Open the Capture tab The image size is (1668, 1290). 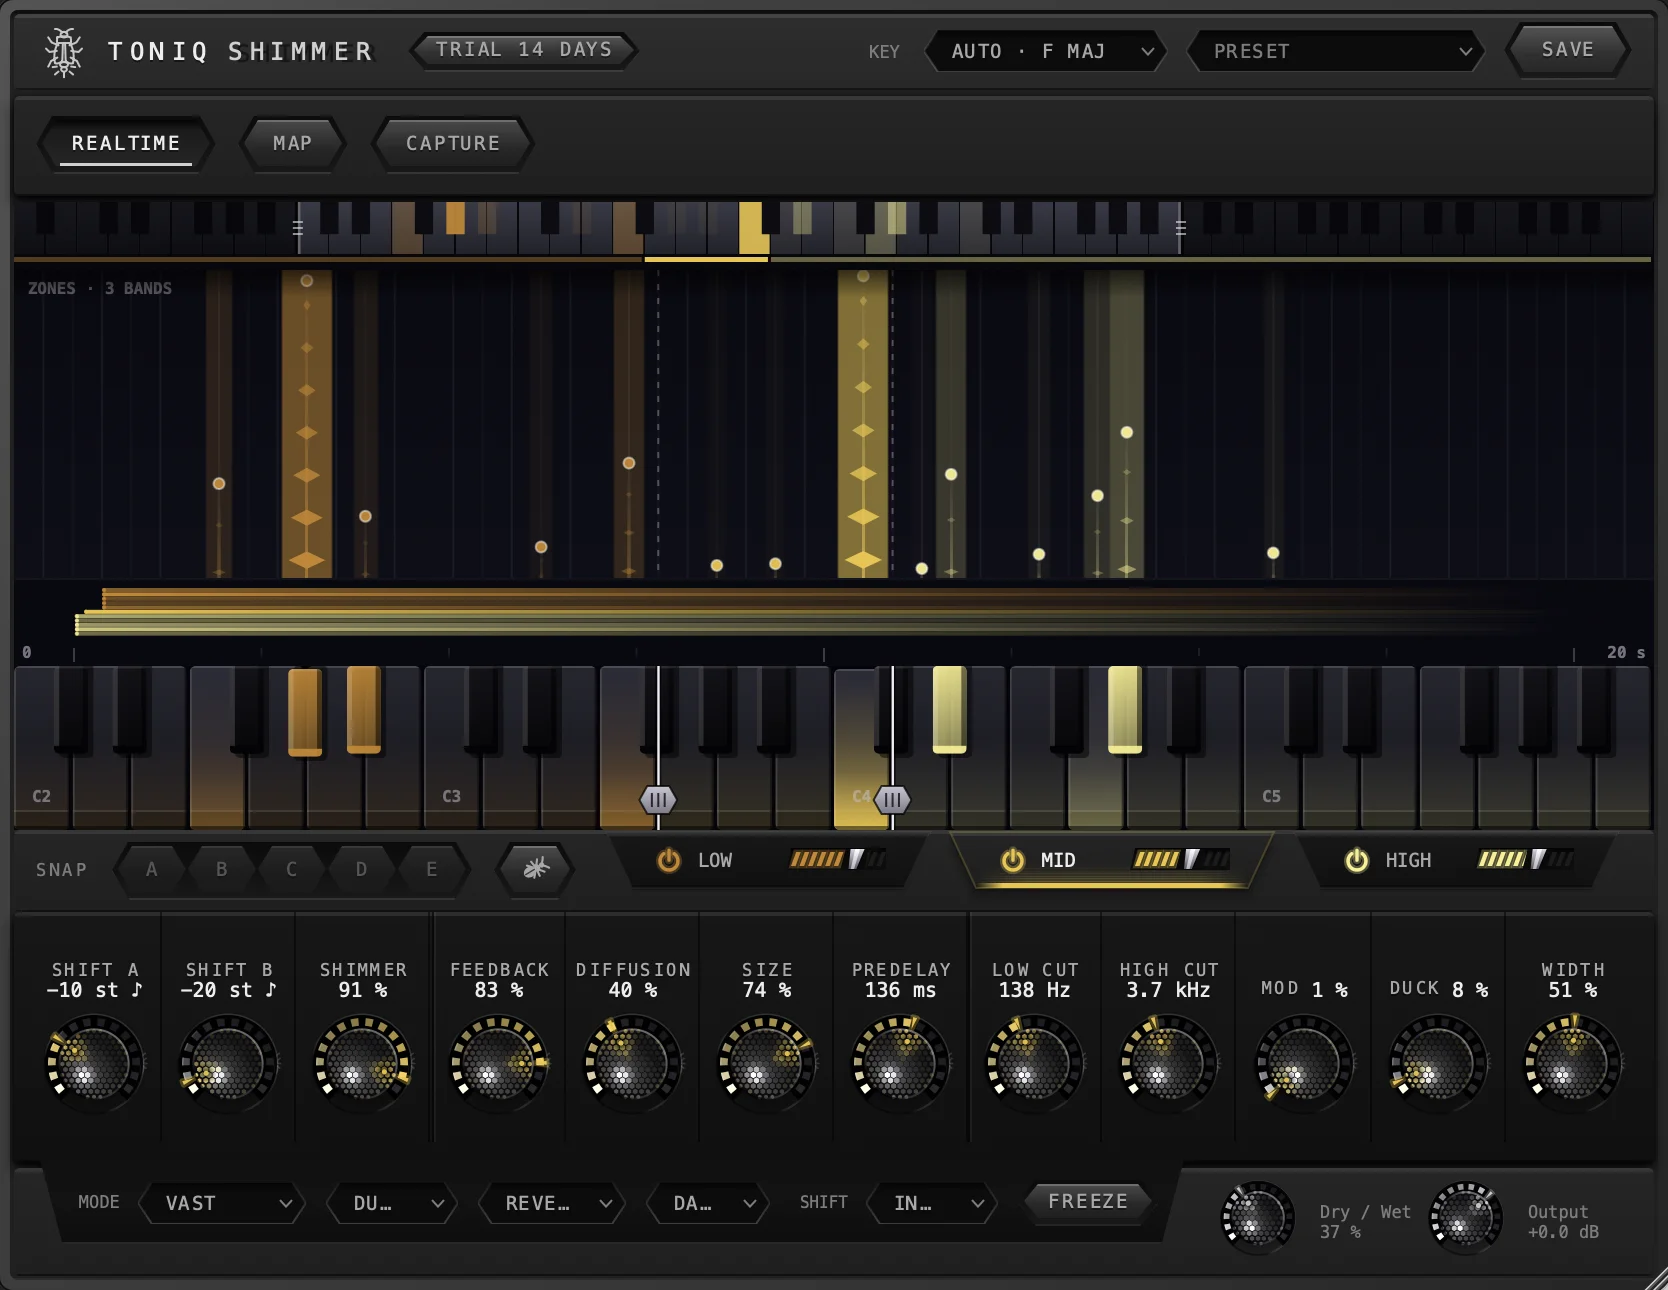[x=453, y=143]
